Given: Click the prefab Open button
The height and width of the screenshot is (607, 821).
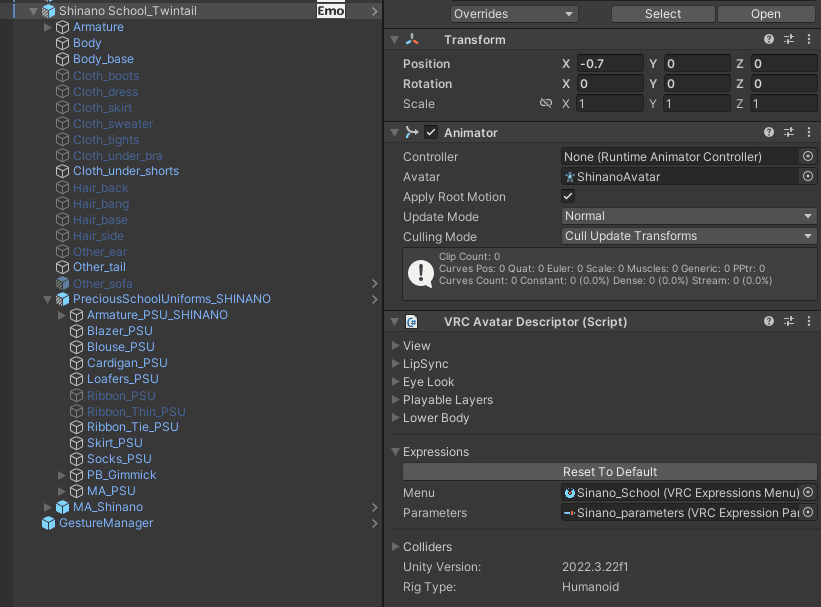Looking at the screenshot, I should point(765,14).
